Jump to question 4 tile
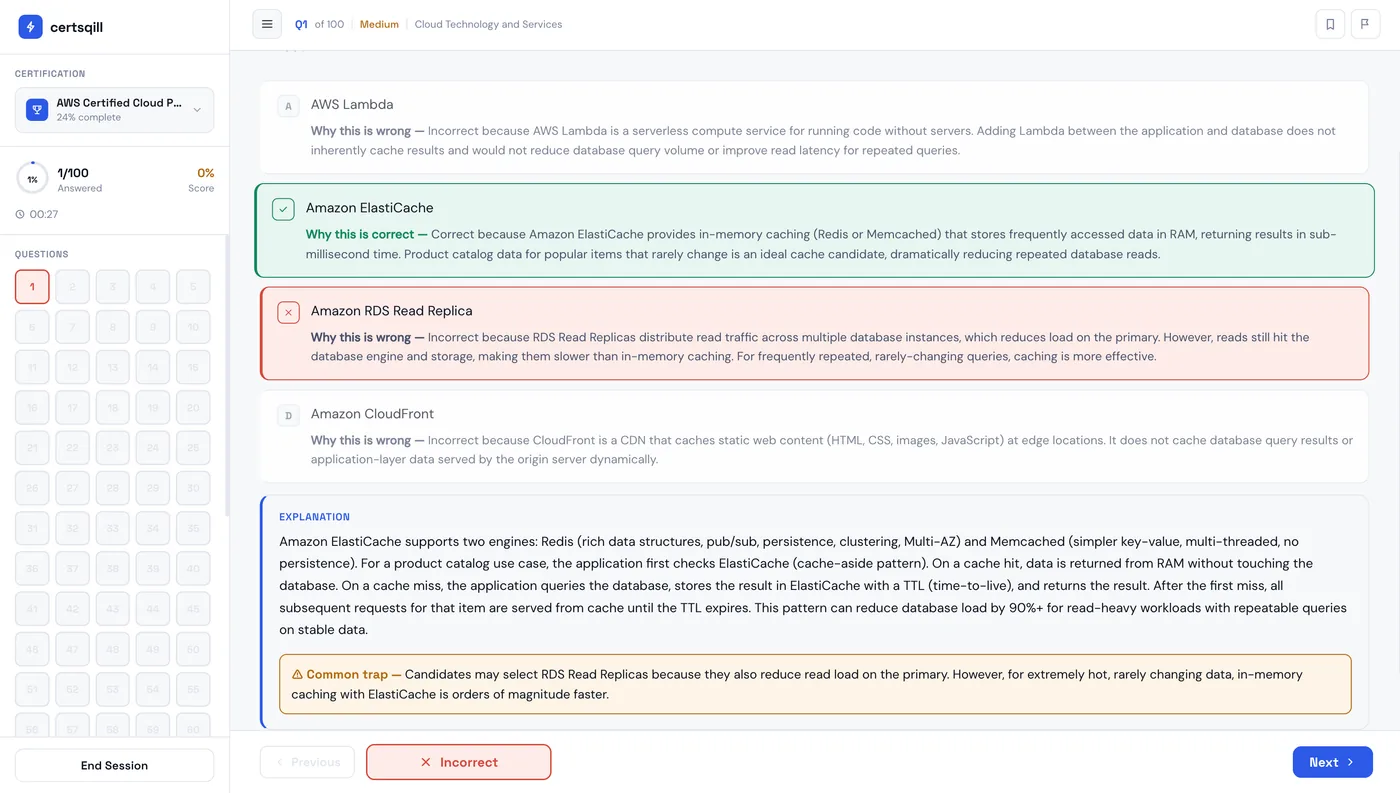 click(x=153, y=287)
